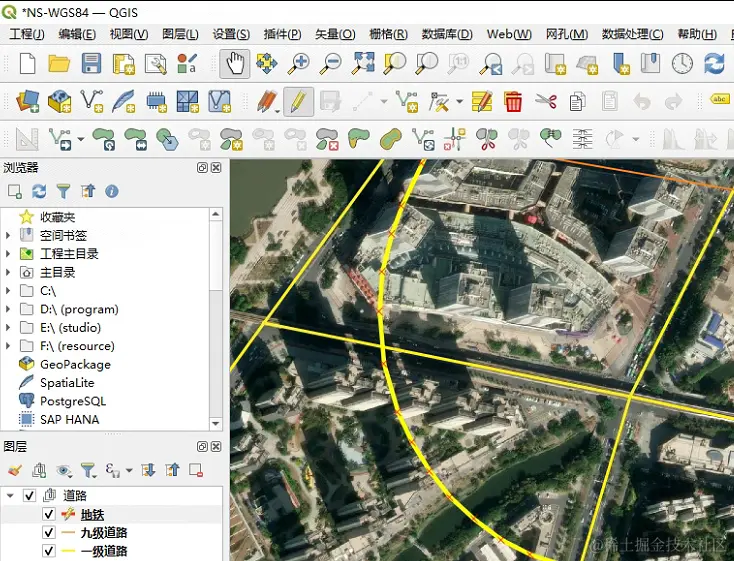The width and height of the screenshot is (734, 561).
Task: Expand 工程主目录 node
Action: (x=7, y=253)
